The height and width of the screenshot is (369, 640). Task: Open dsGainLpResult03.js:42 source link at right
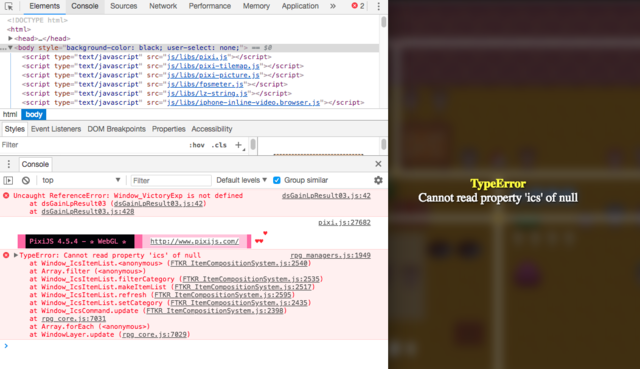326,196
